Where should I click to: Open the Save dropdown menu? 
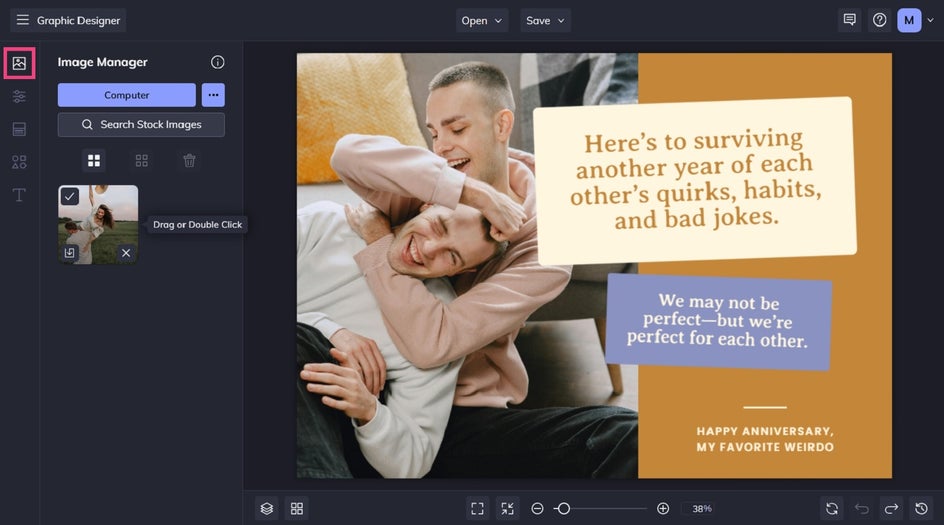pyautogui.click(x=545, y=20)
